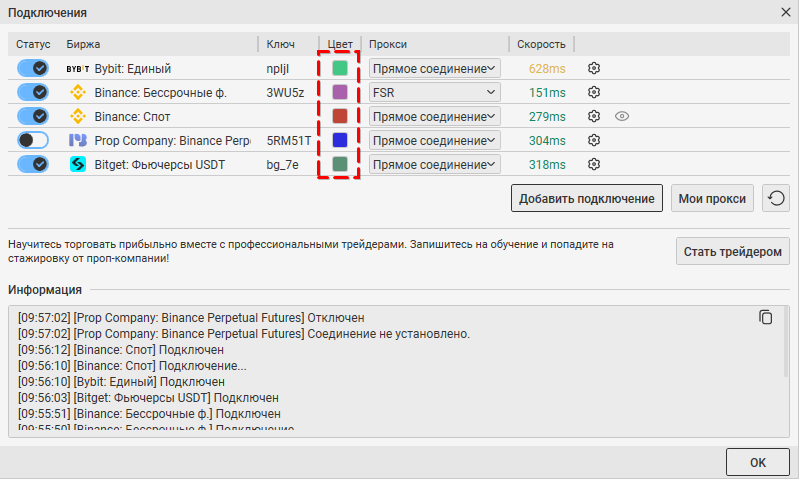Click the refresh connections icon button
799x479 pixels.
coord(776,198)
